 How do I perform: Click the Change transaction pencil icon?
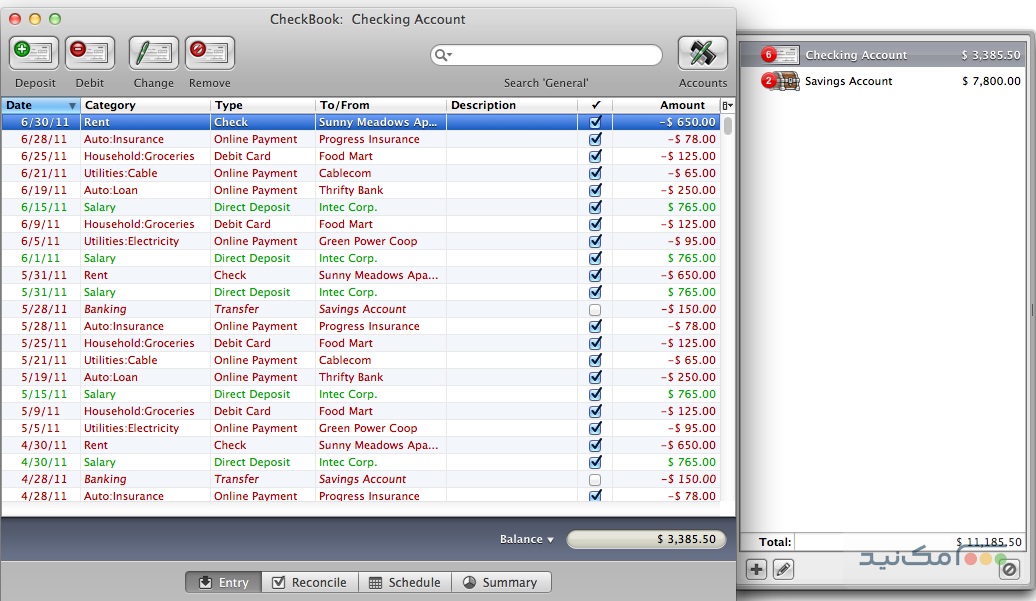153,53
